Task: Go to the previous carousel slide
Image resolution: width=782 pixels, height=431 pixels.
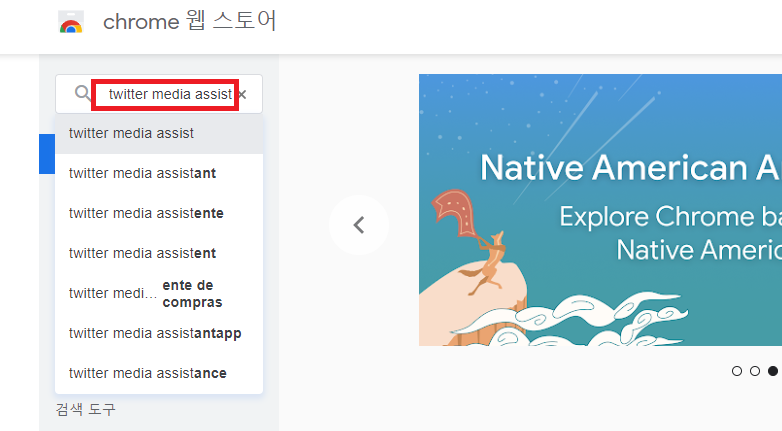Action: point(359,225)
